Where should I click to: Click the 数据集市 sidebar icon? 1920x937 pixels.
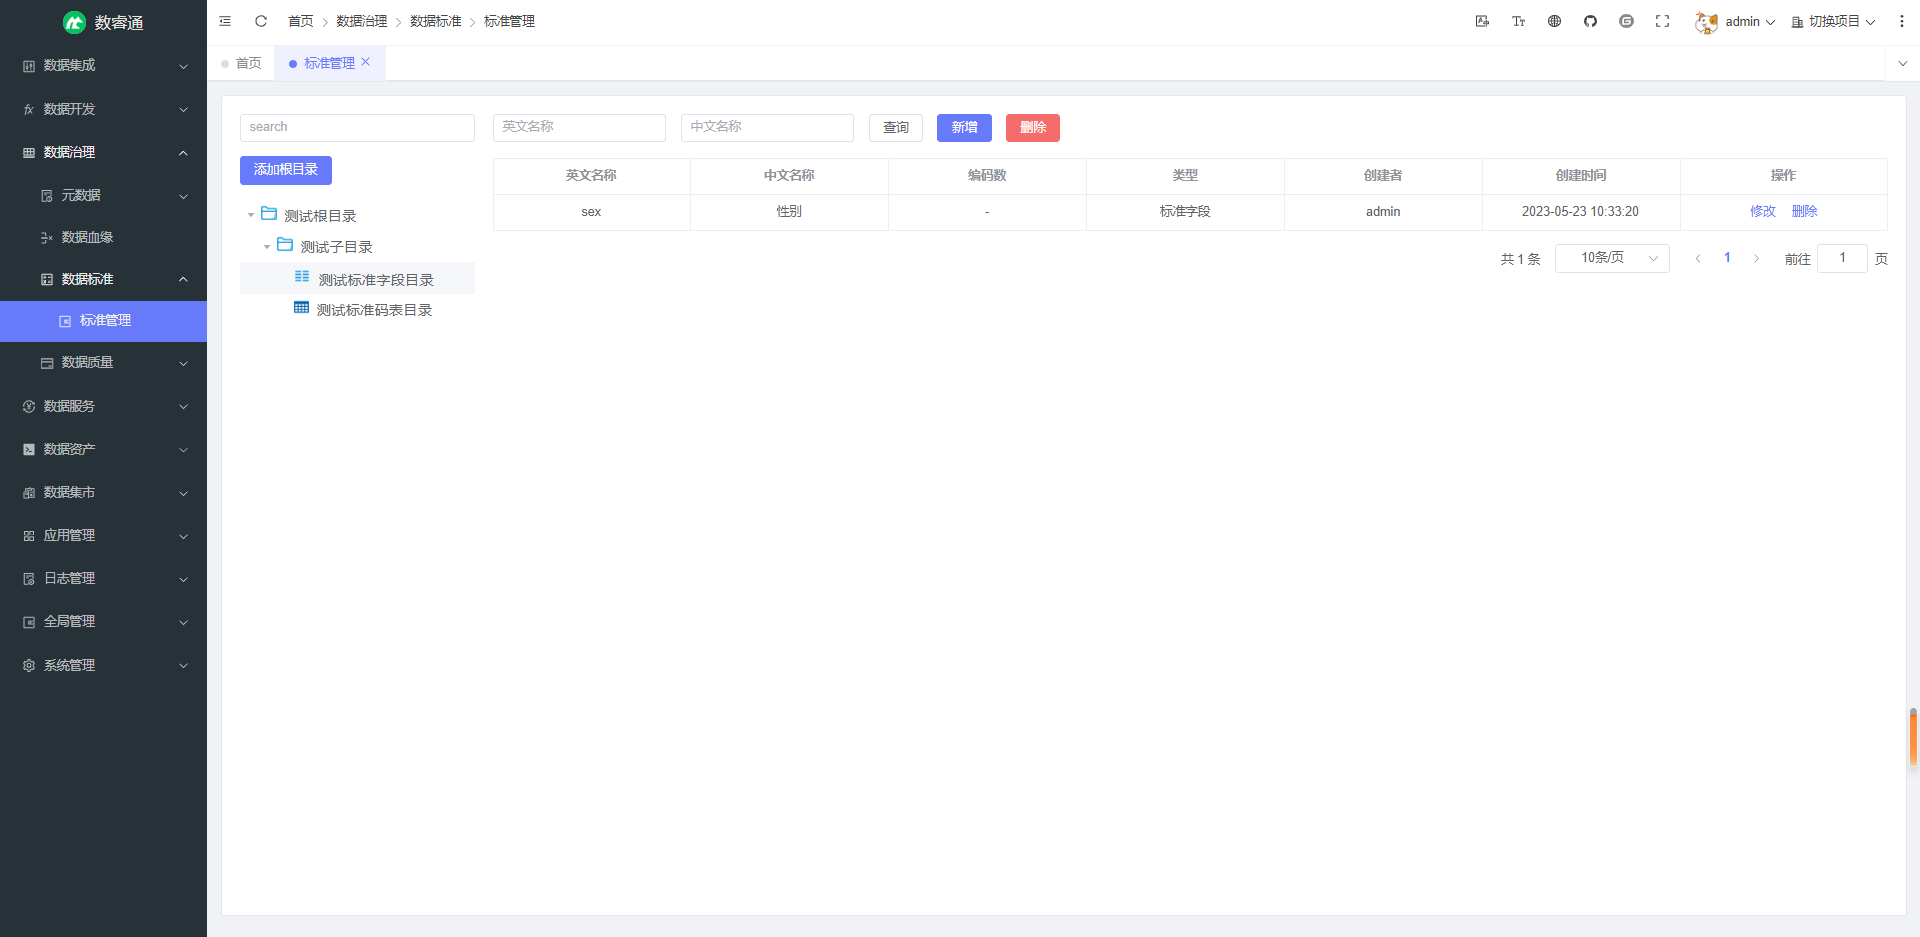click(29, 493)
